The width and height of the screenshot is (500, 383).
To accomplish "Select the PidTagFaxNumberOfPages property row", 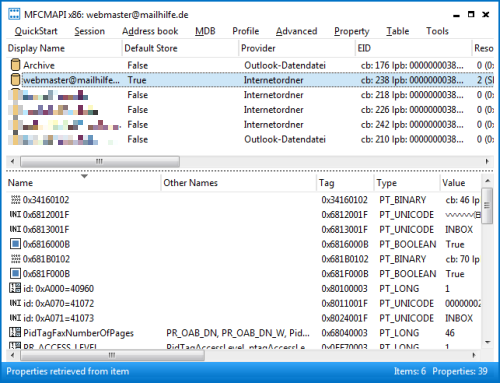I will 243,333.
